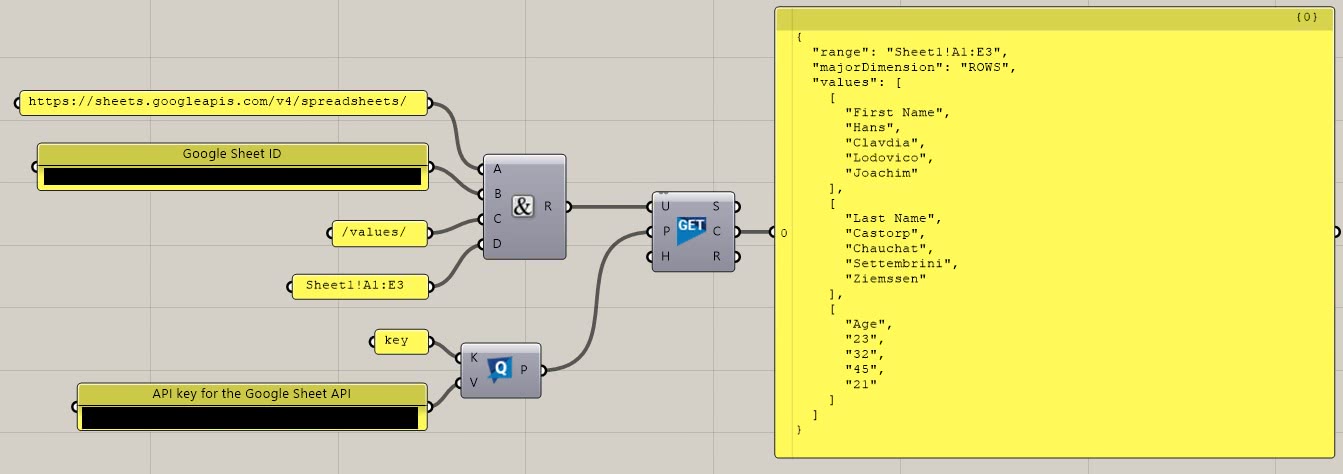Select the Q query parameter component icon
The image size is (1343, 474).
pos(500,370)
